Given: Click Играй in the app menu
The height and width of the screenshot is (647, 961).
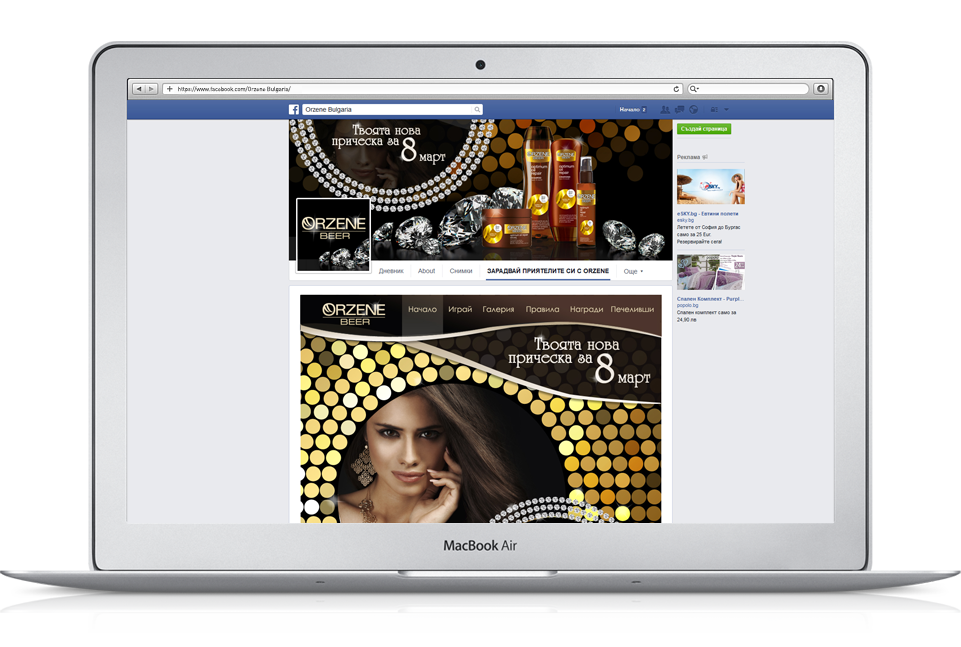Looking at the screenshot, I should pos(460,309).
